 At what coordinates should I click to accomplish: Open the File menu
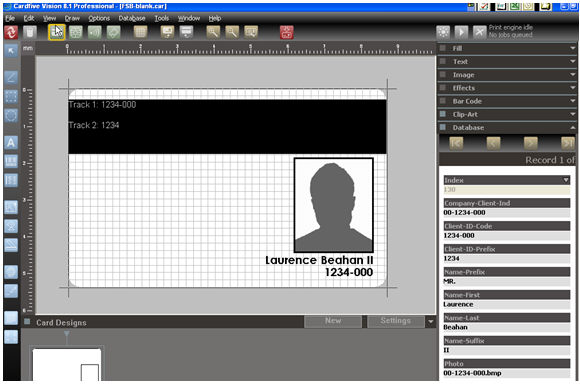click(10, 18)
